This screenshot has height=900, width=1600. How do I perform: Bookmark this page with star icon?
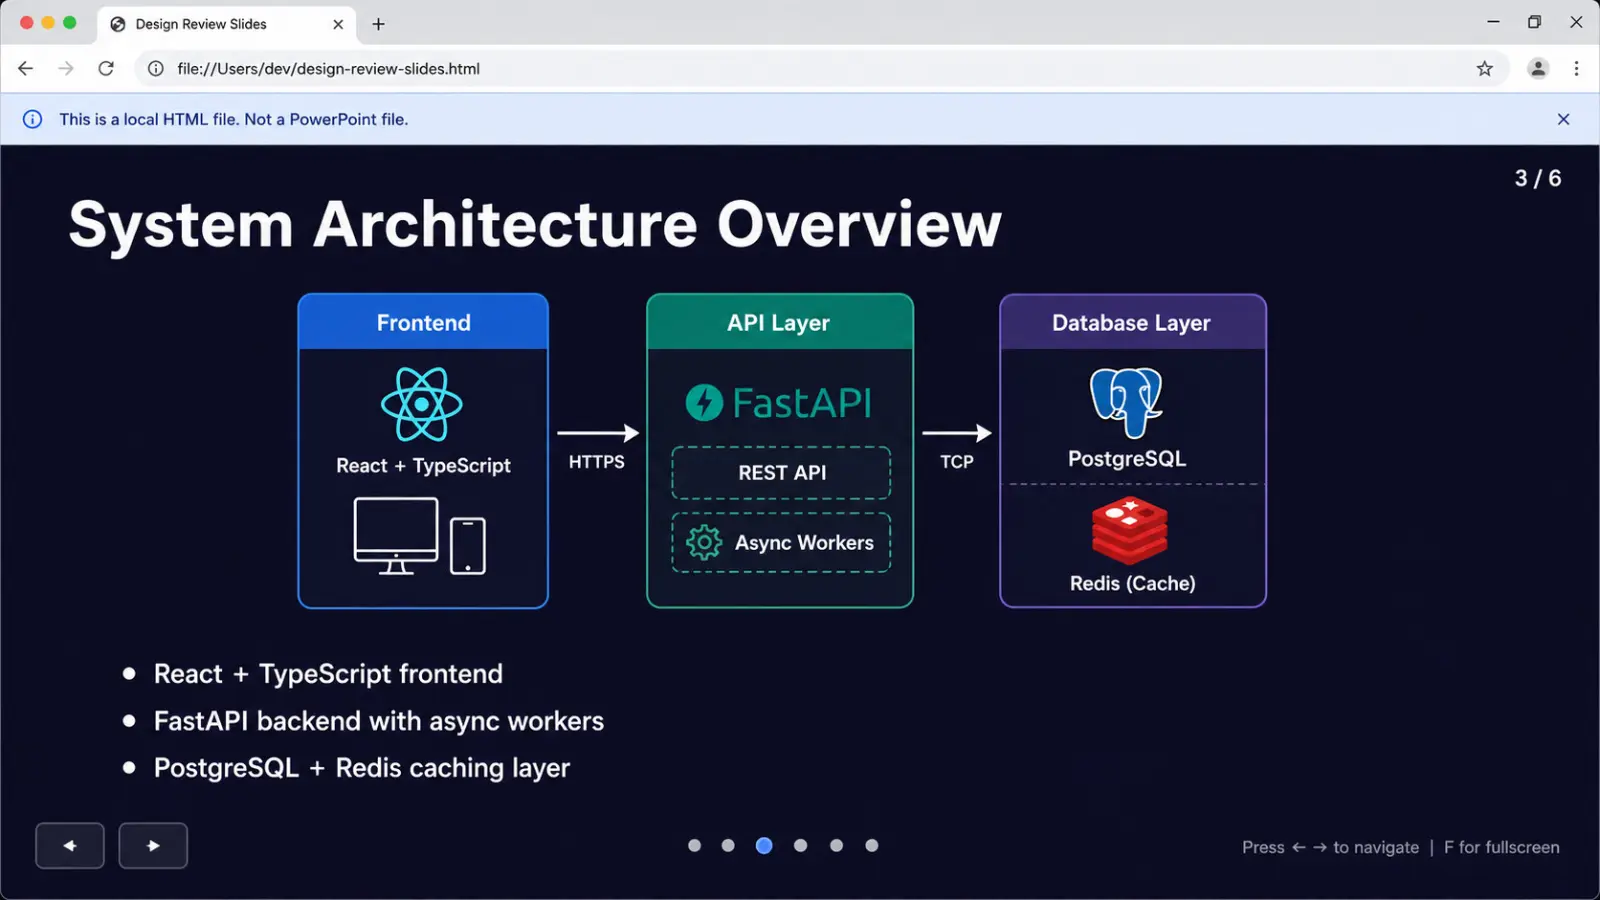(1485, 68)
